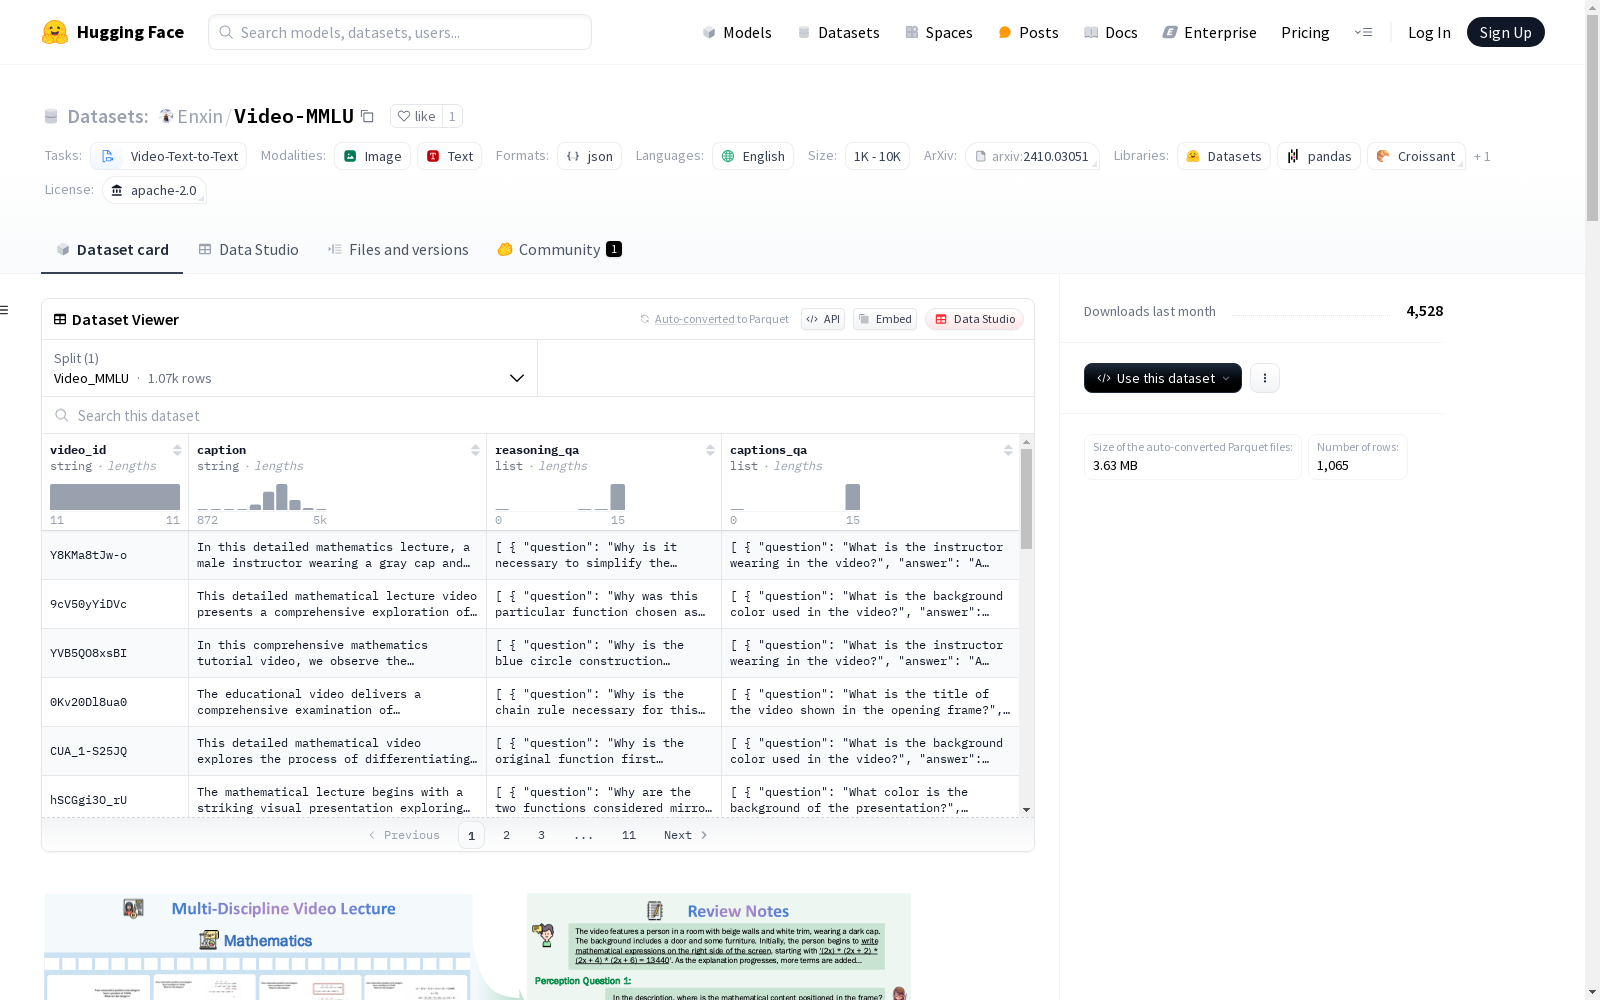Go to Models in navigation
This screenshot has height=1000, width=1600.
(737, 32)
